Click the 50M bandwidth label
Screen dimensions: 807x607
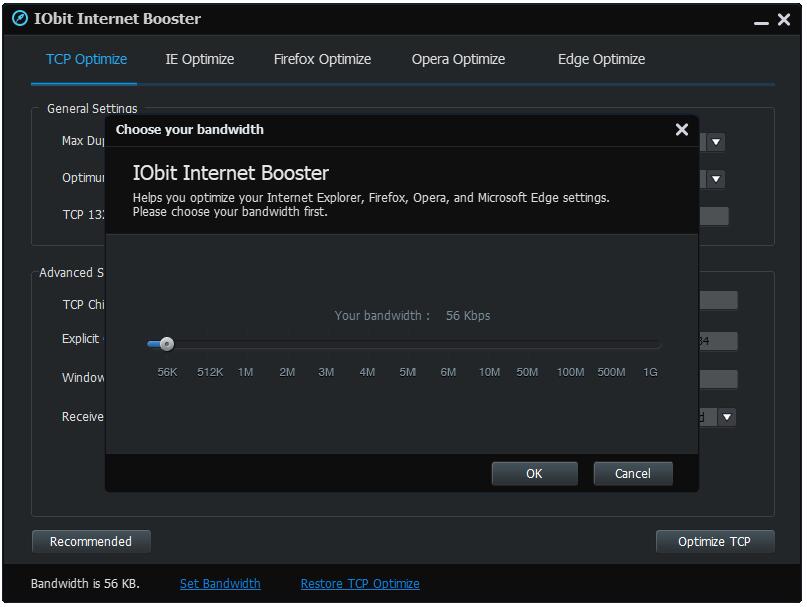[527, 372]
